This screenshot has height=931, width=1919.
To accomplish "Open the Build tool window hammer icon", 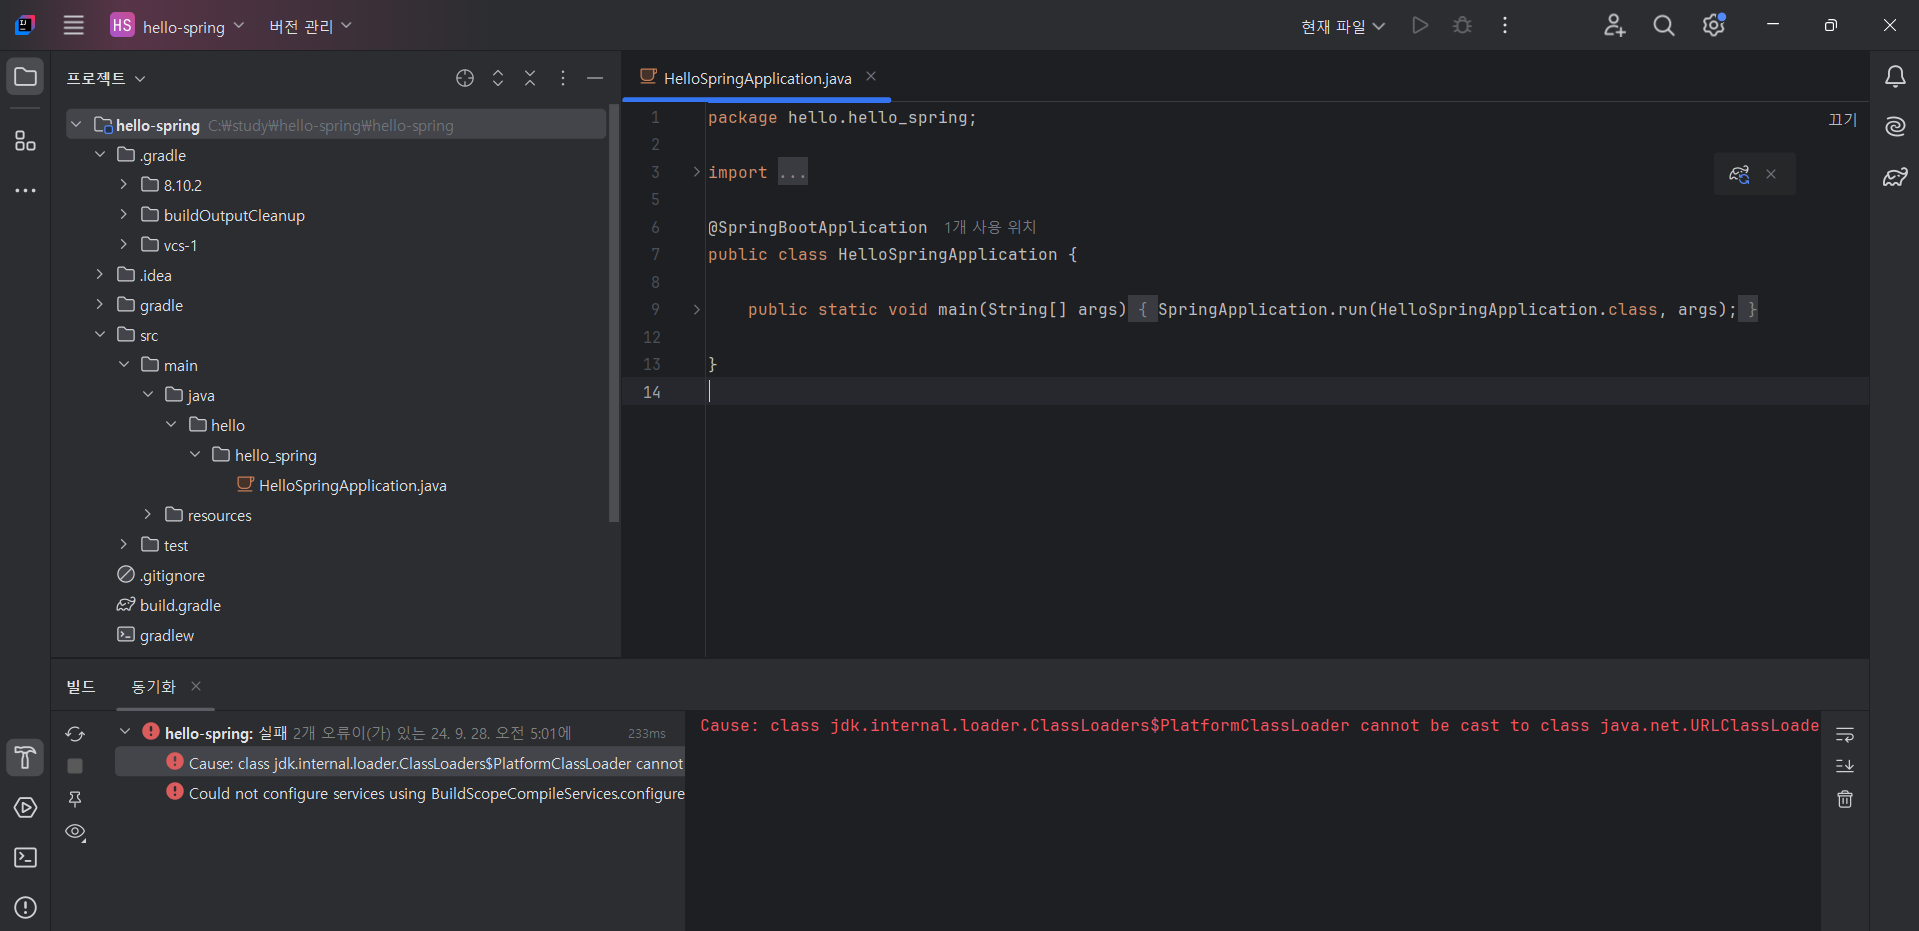I will [25, 758].
